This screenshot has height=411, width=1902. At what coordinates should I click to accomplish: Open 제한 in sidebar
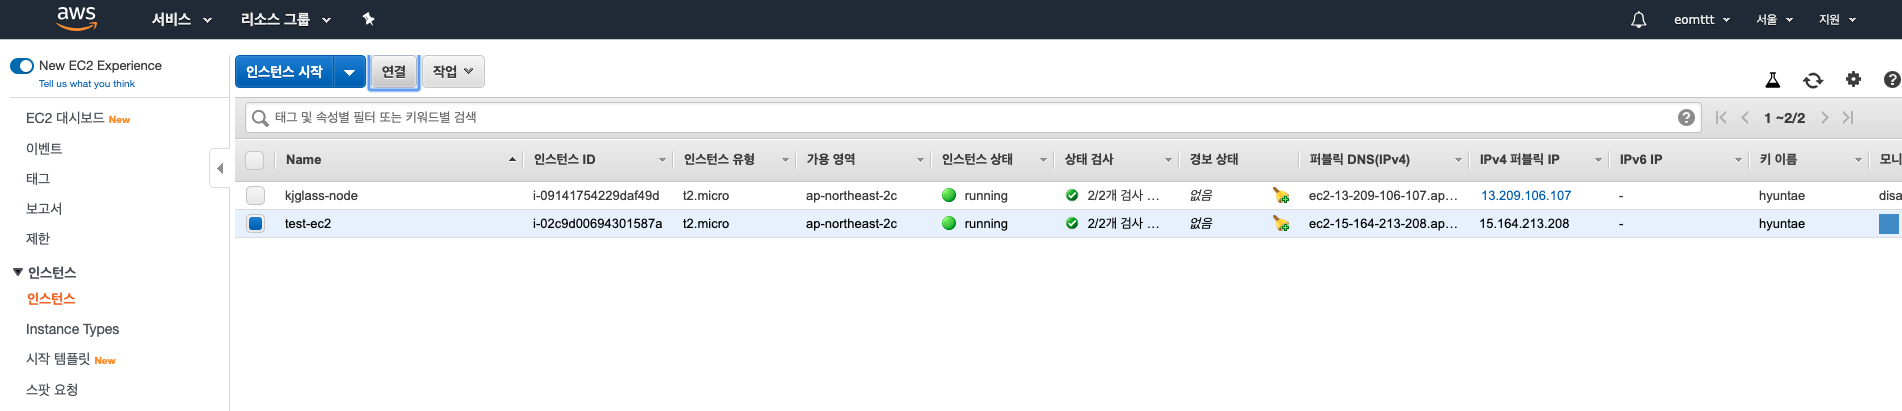coord(38,238)
